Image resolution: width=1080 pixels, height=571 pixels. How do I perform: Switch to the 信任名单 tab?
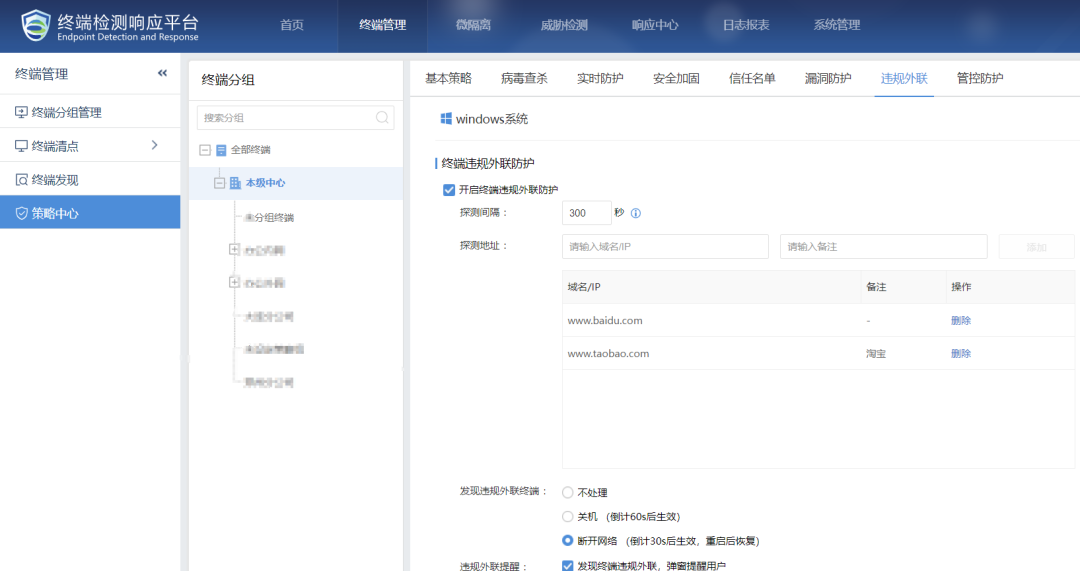click(x=752, y=79)
